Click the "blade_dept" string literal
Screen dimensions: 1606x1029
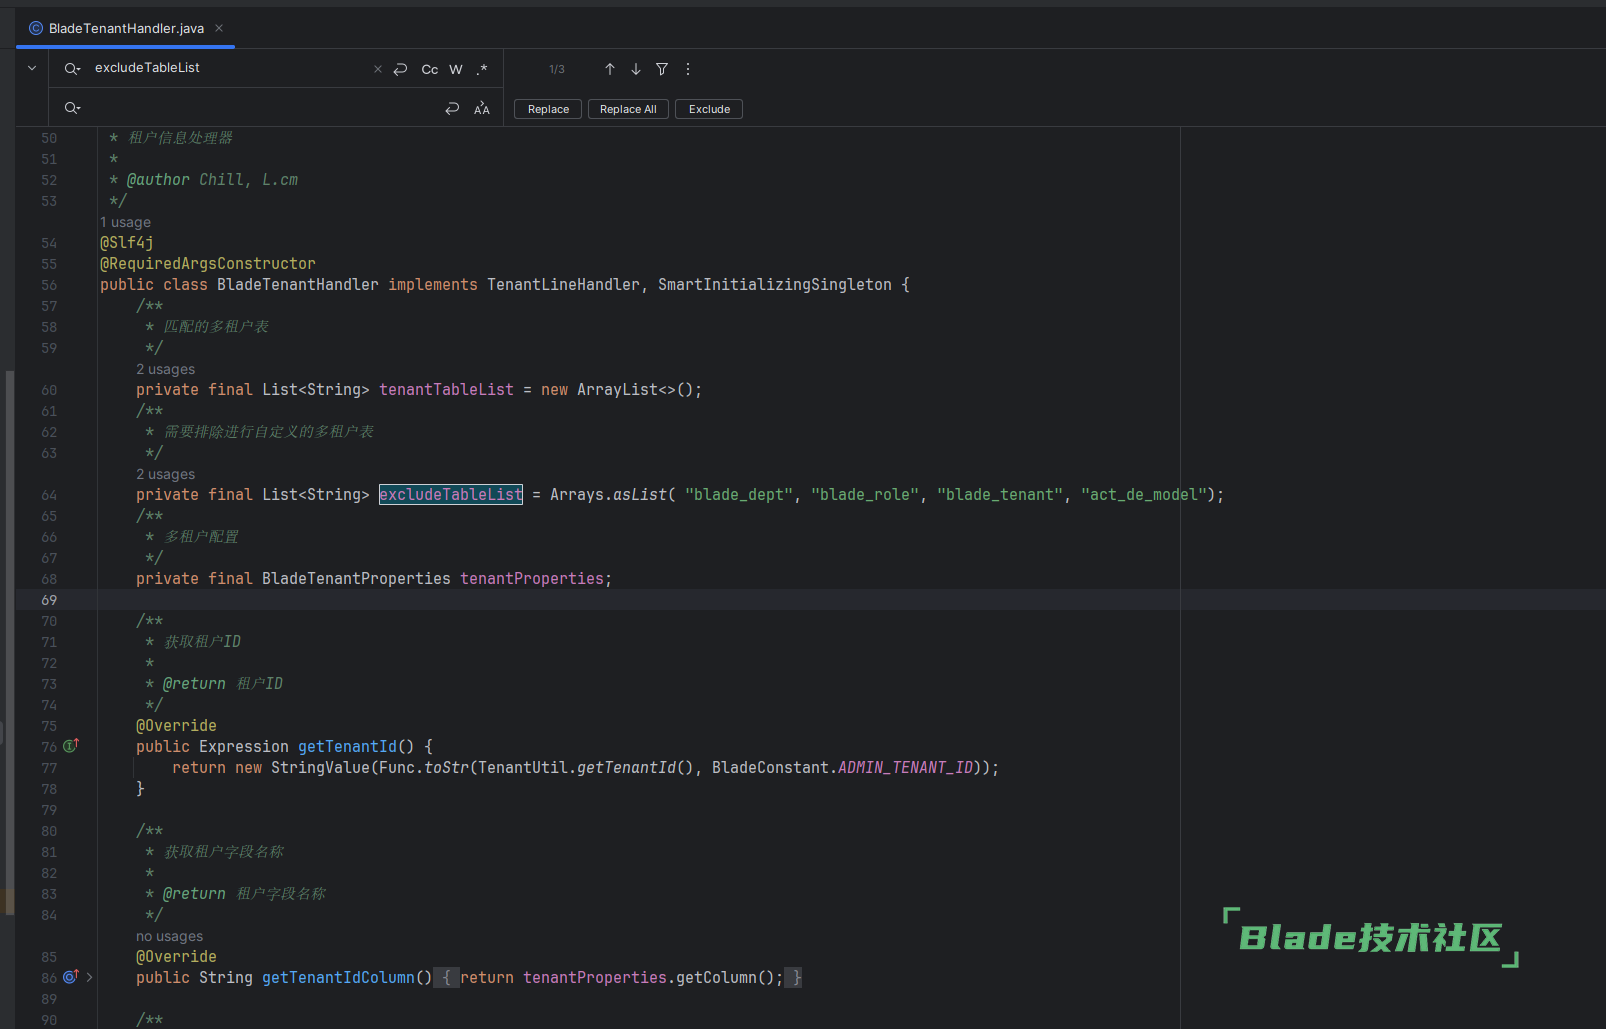click(739, 495)
